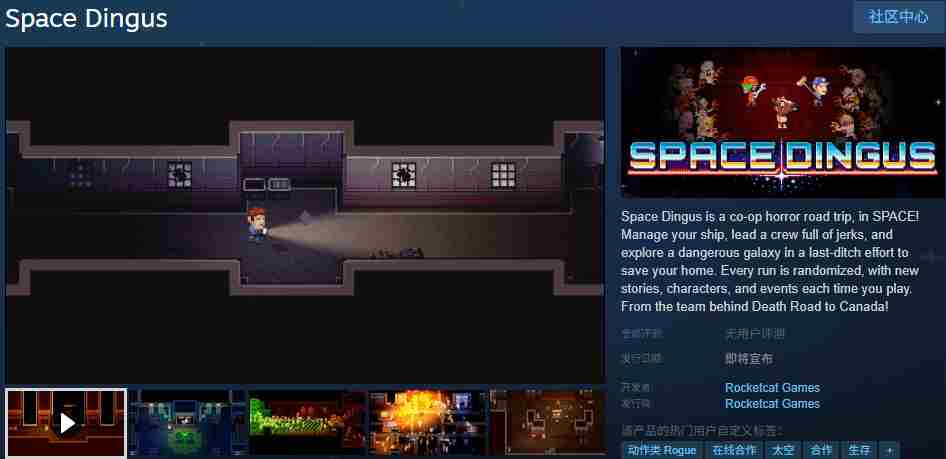Choose the 合作 tag
946x459 pixels.
[x=821, y=450]
